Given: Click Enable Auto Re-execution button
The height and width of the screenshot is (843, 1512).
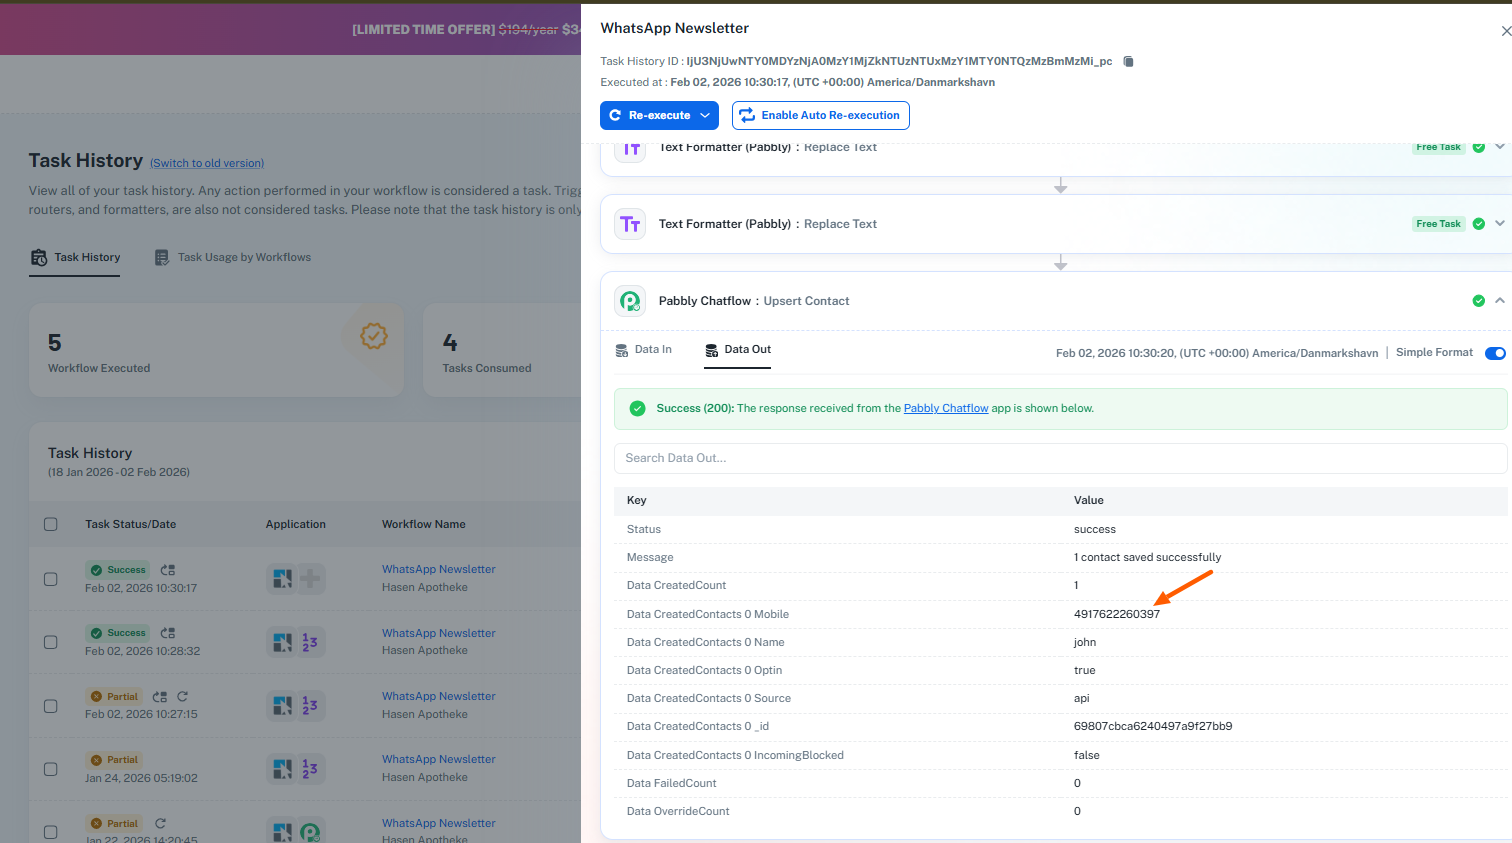Looking at the screenshot, I should pos(820,116).
